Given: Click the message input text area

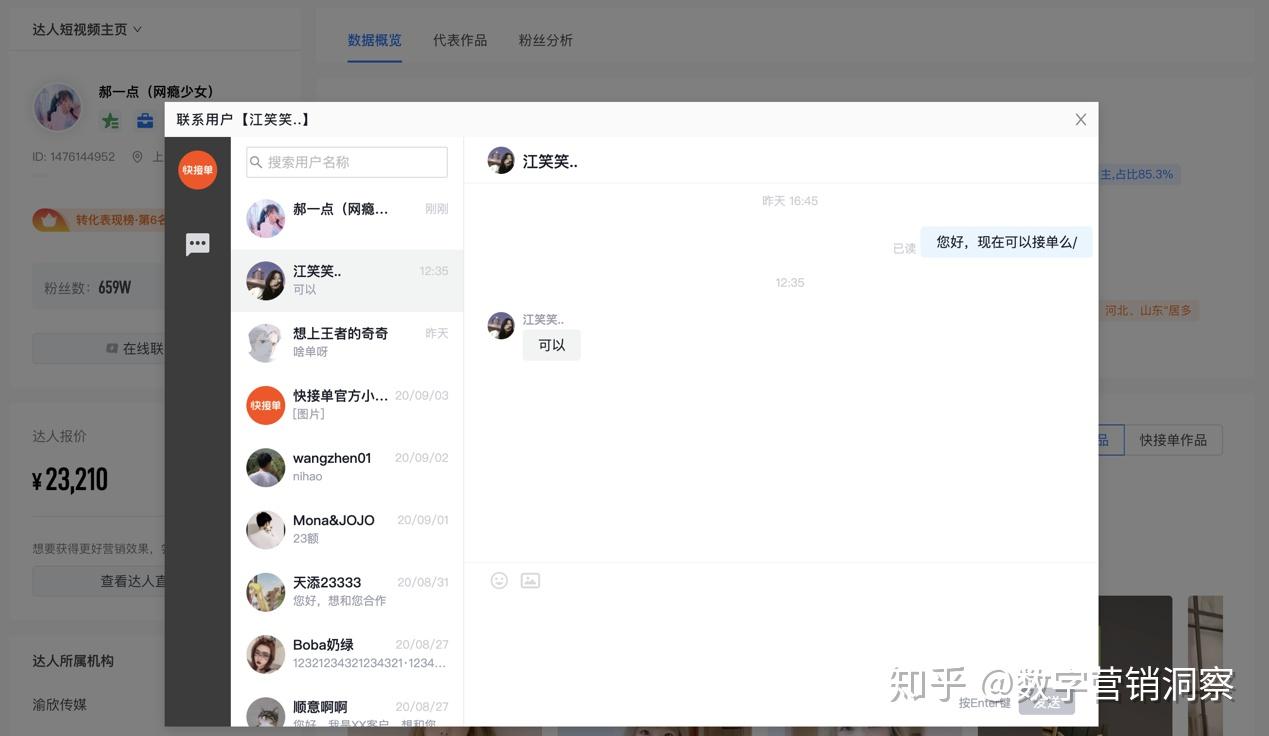Looking at the screenshot, I should (x=780, y=640).
